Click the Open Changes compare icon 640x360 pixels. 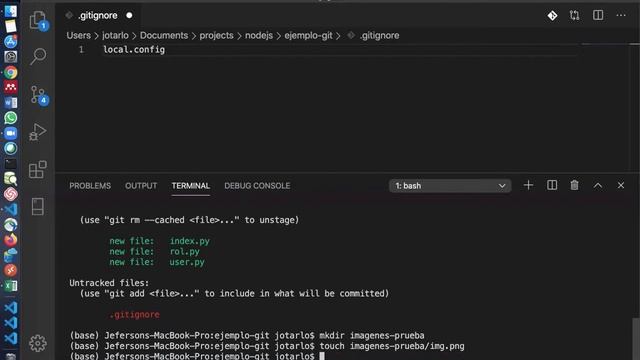tap(575, 16)
